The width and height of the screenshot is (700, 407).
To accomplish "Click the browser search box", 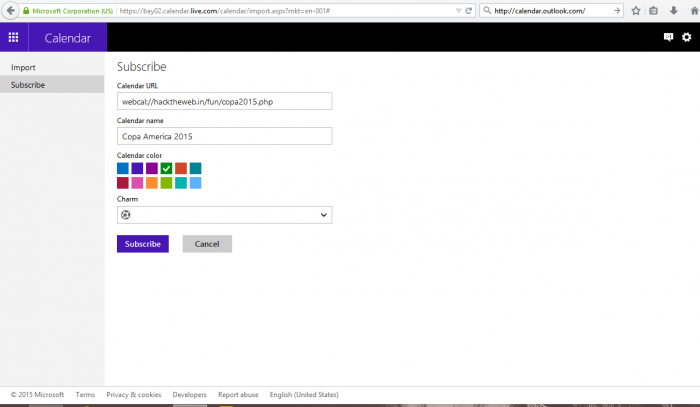I will (x=551, y=11).
